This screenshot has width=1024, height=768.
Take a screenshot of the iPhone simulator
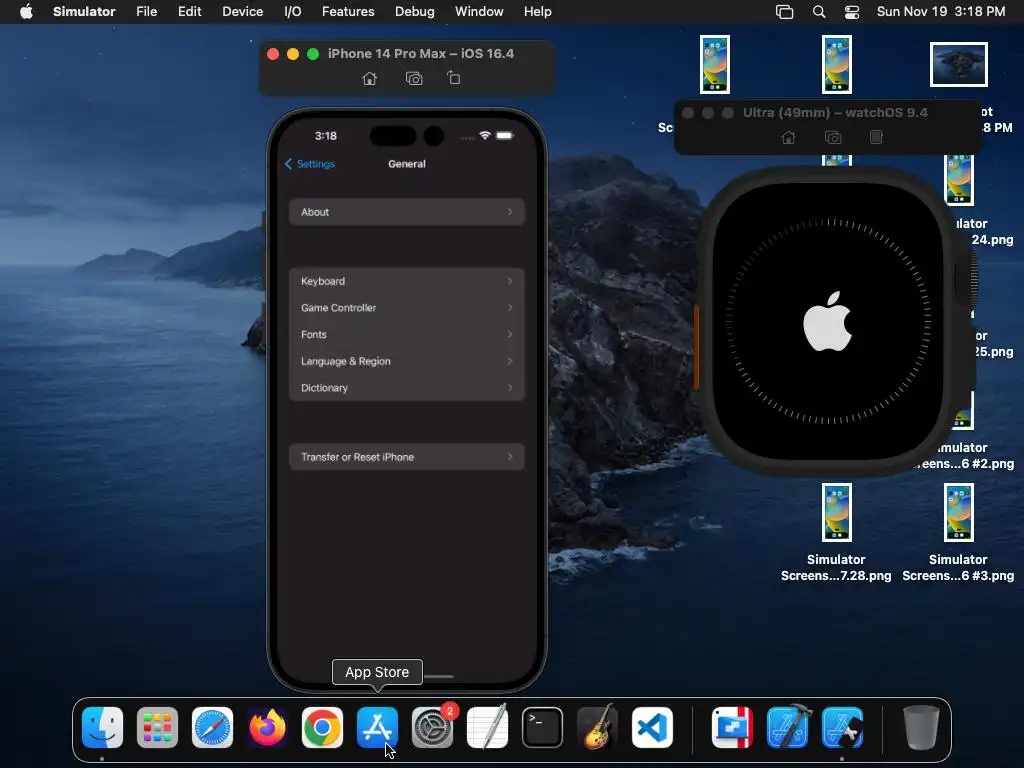click(x=414, y=78)
